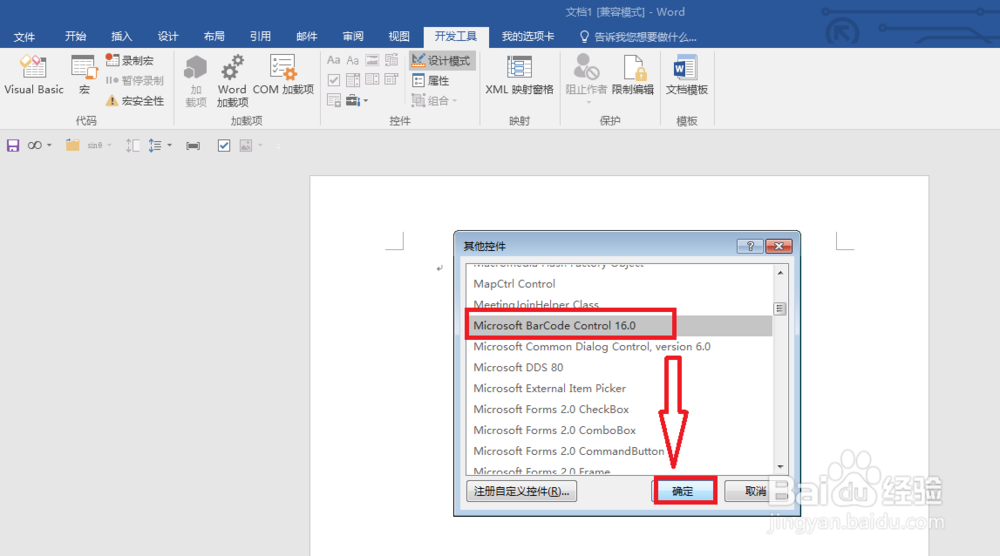Select Microsoft BarCode Control 16.0
Screen dimensions: 1000x556
tap(619, 325)
